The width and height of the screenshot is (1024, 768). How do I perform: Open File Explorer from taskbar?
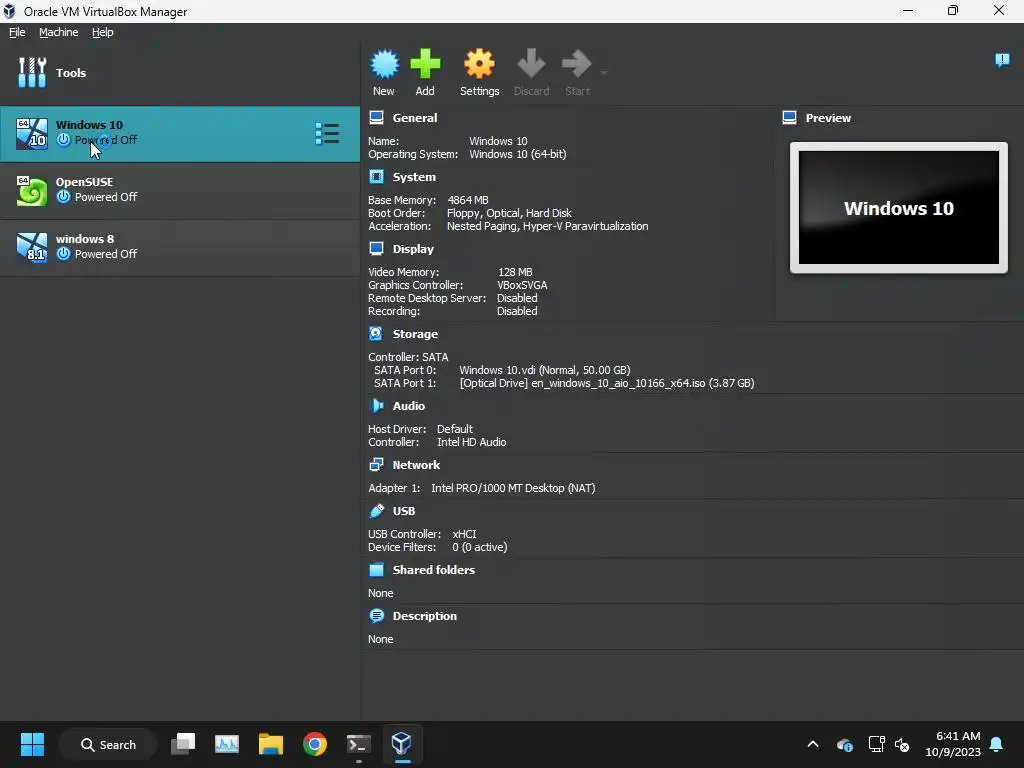point(270,744)
